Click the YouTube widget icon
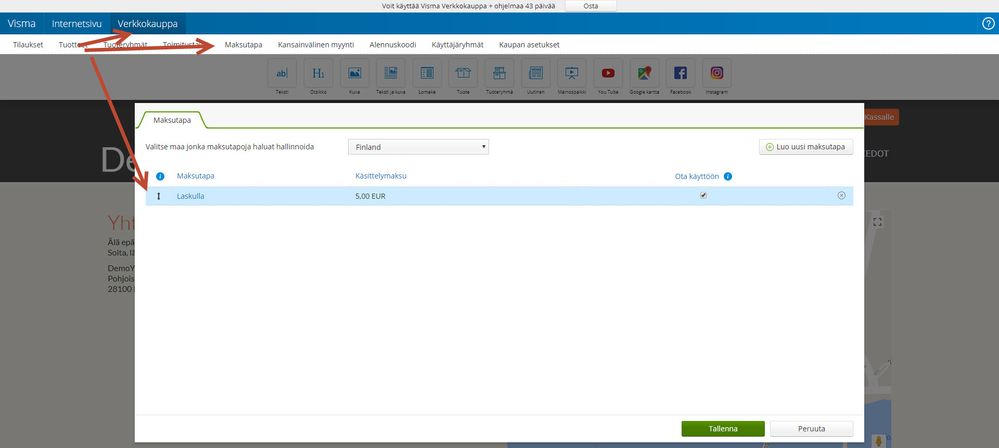 tap(608, 73)
